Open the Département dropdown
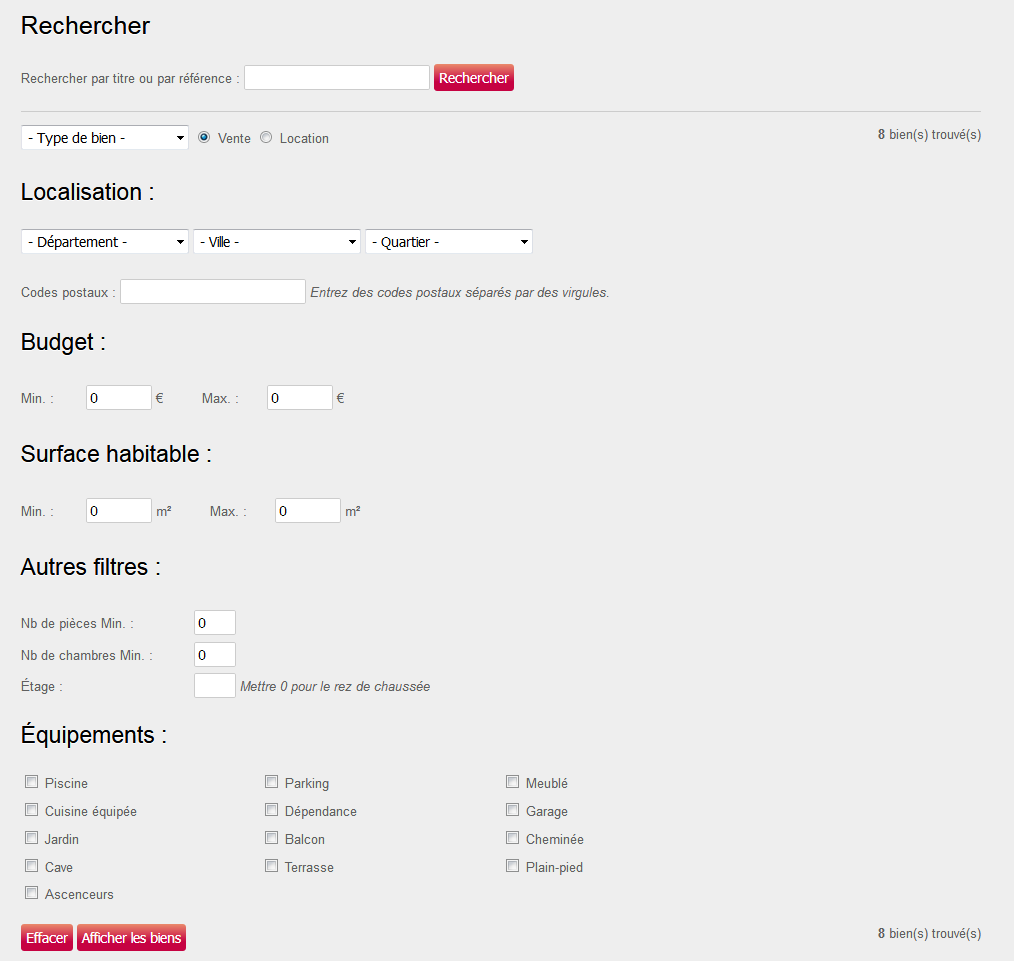This screenshot has height=961, width=1014. 104,241
